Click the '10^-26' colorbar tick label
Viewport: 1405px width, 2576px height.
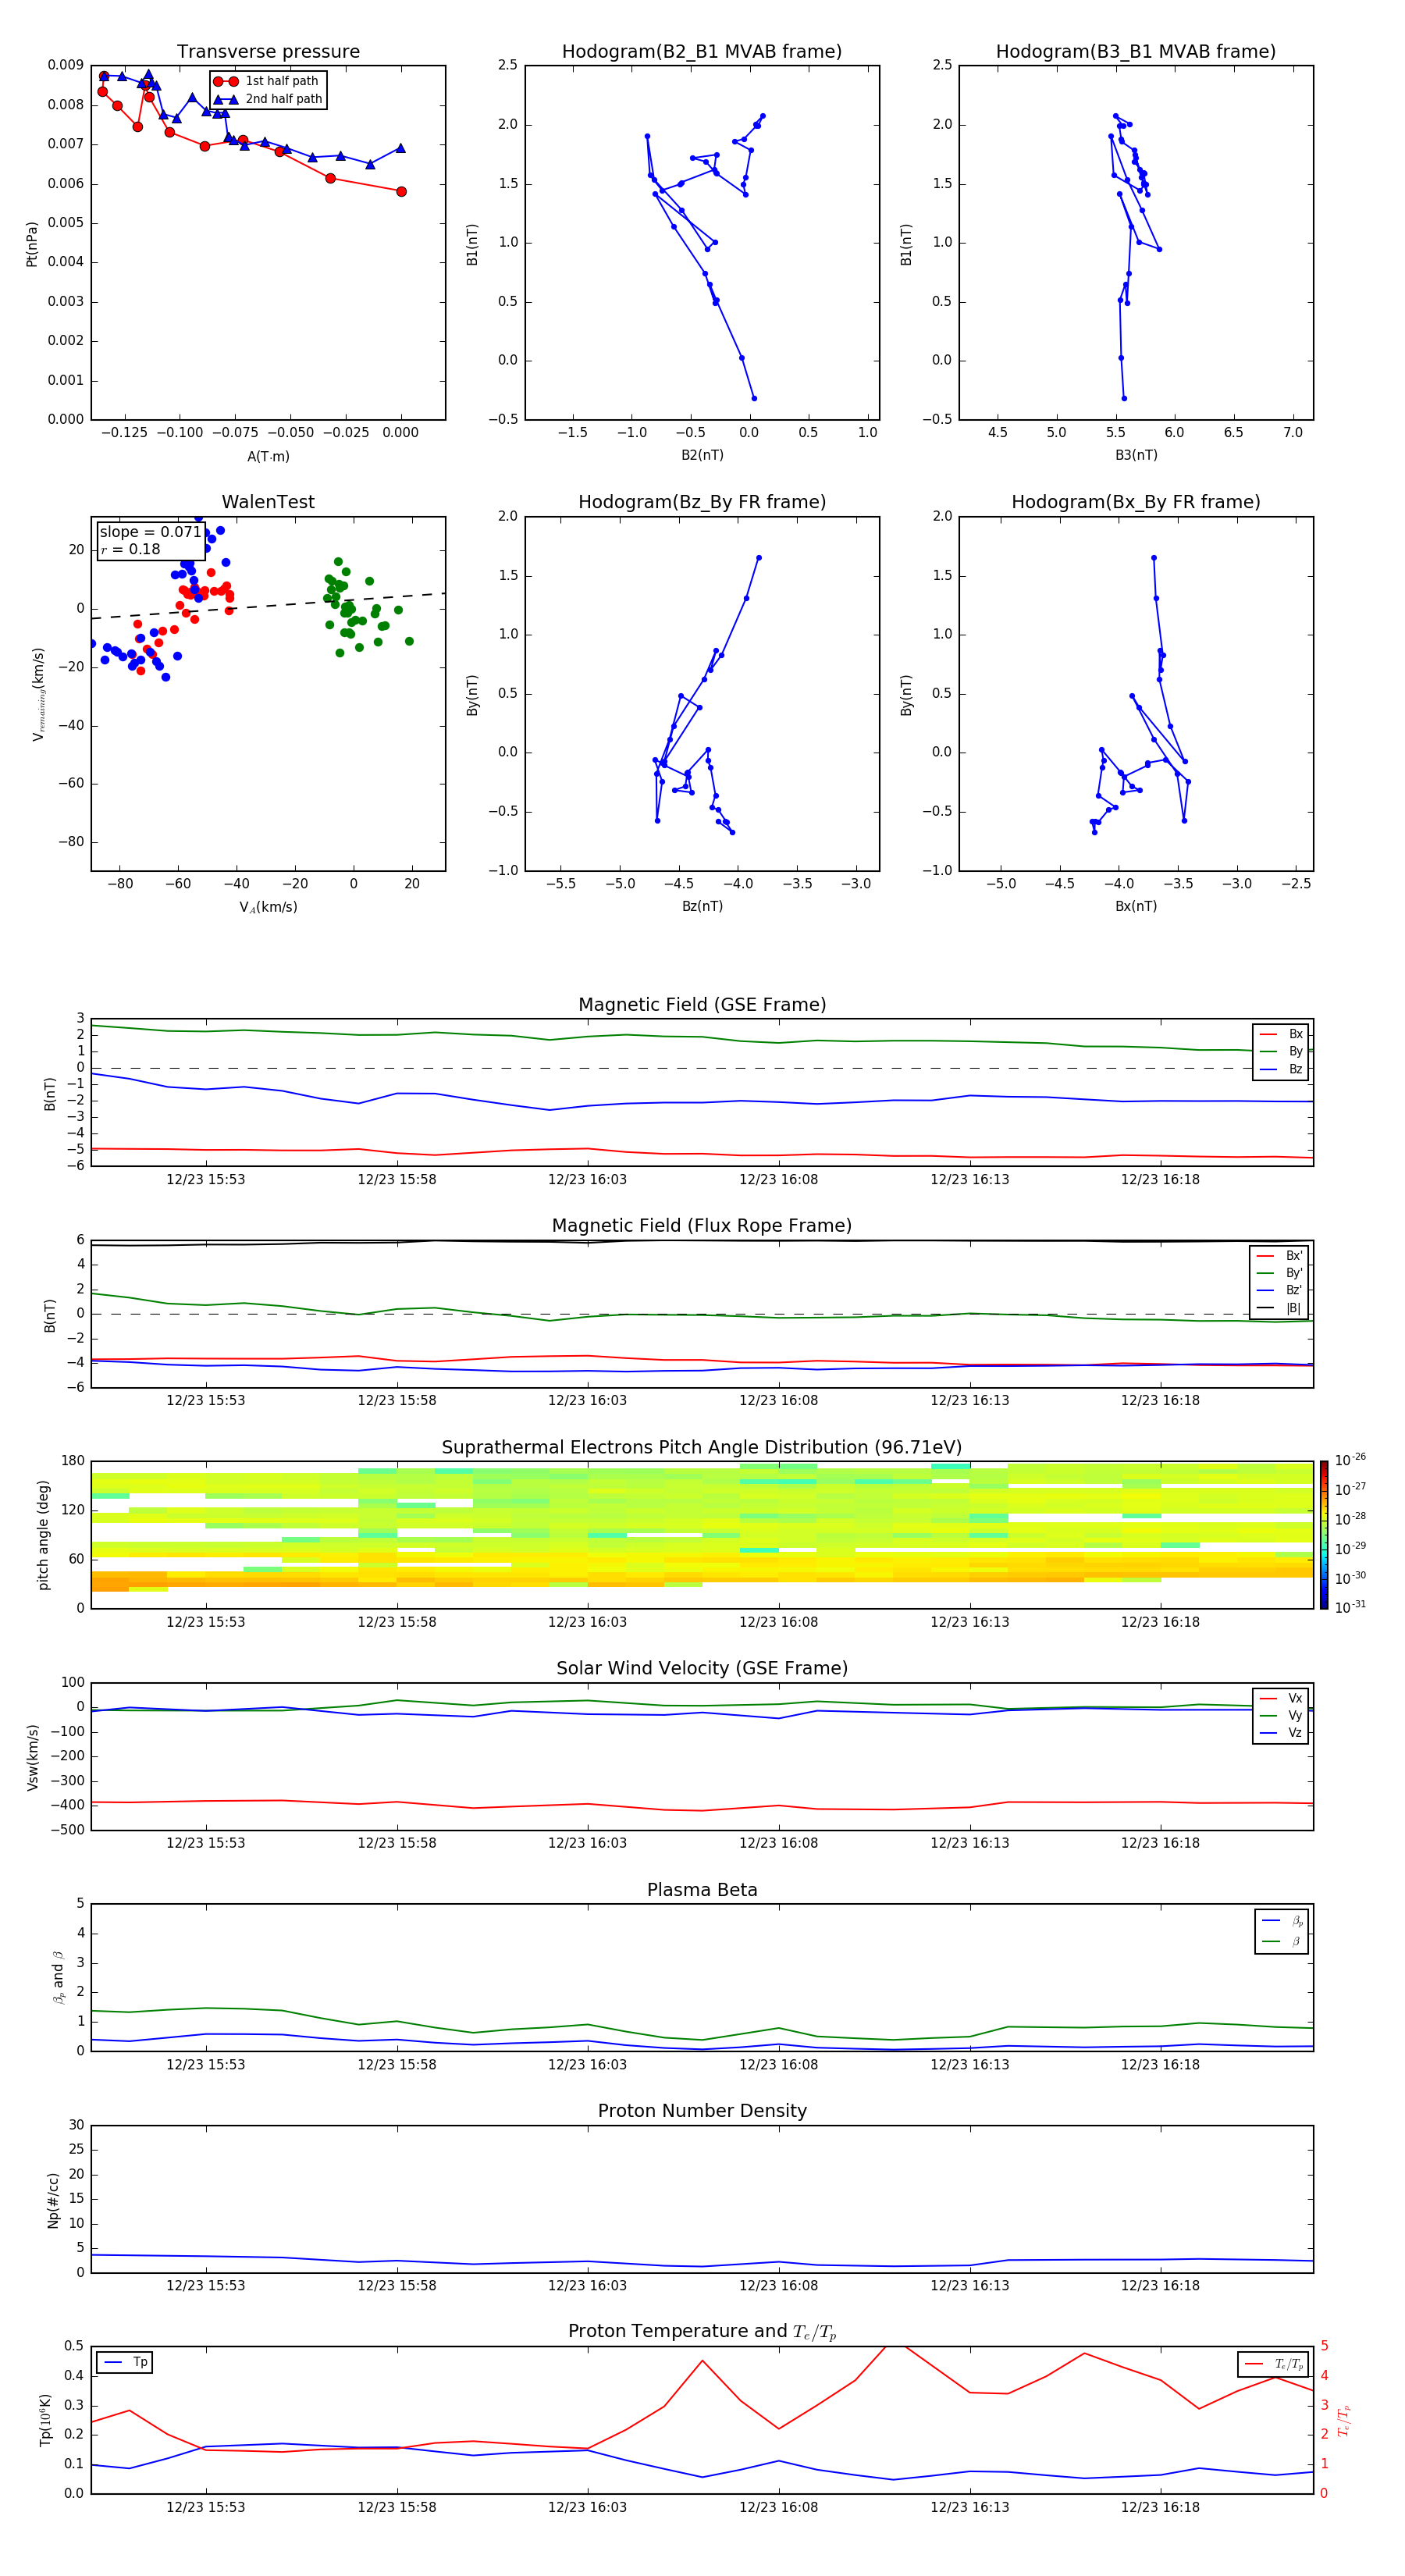pos(1349,1460)
